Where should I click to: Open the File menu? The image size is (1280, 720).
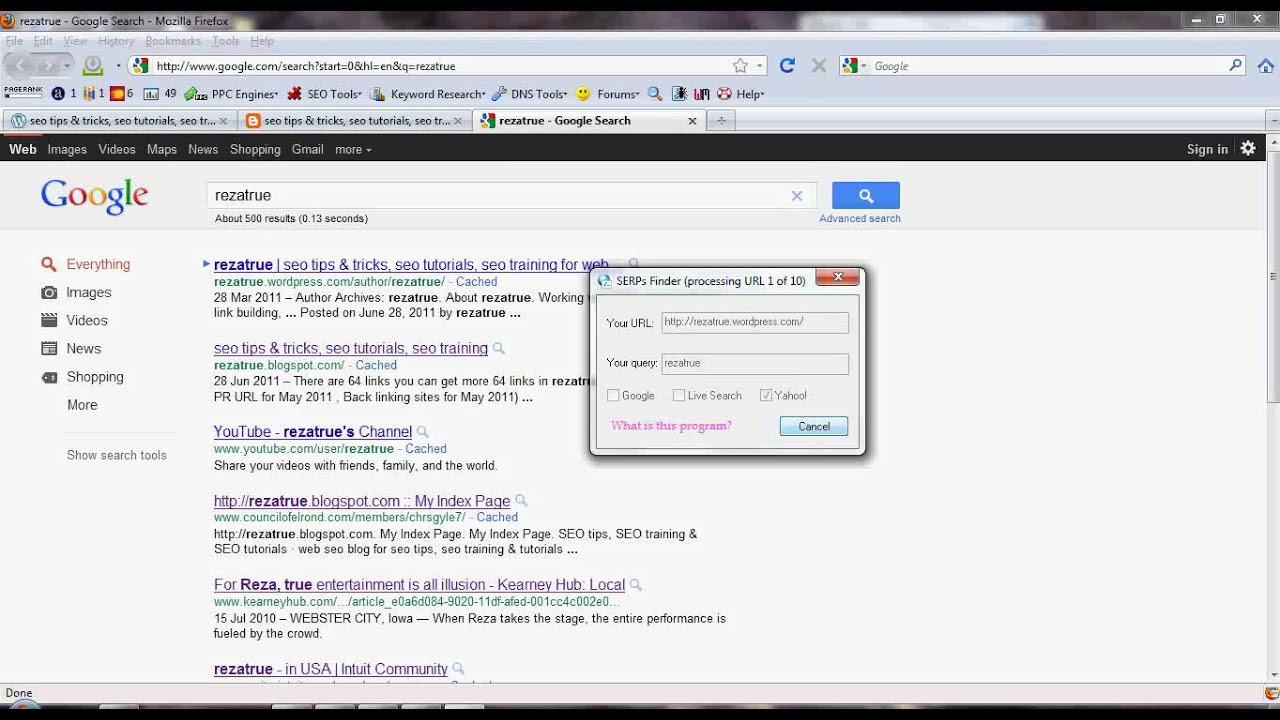tap(14, 41)
